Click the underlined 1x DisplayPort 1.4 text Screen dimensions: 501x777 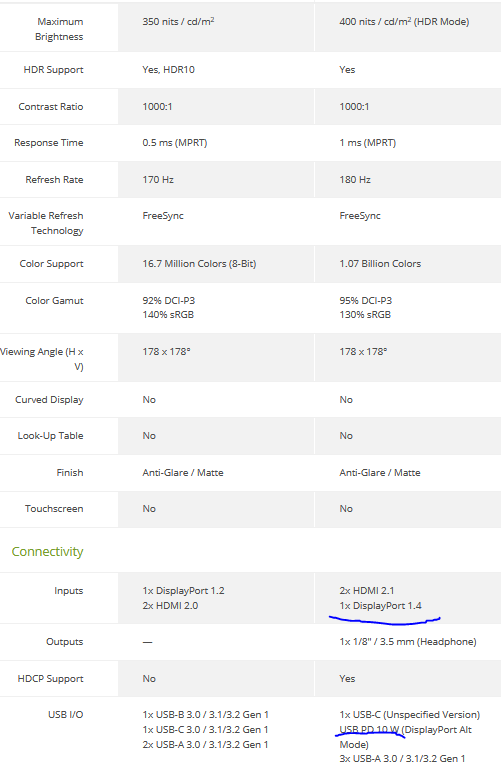(381, 606)
